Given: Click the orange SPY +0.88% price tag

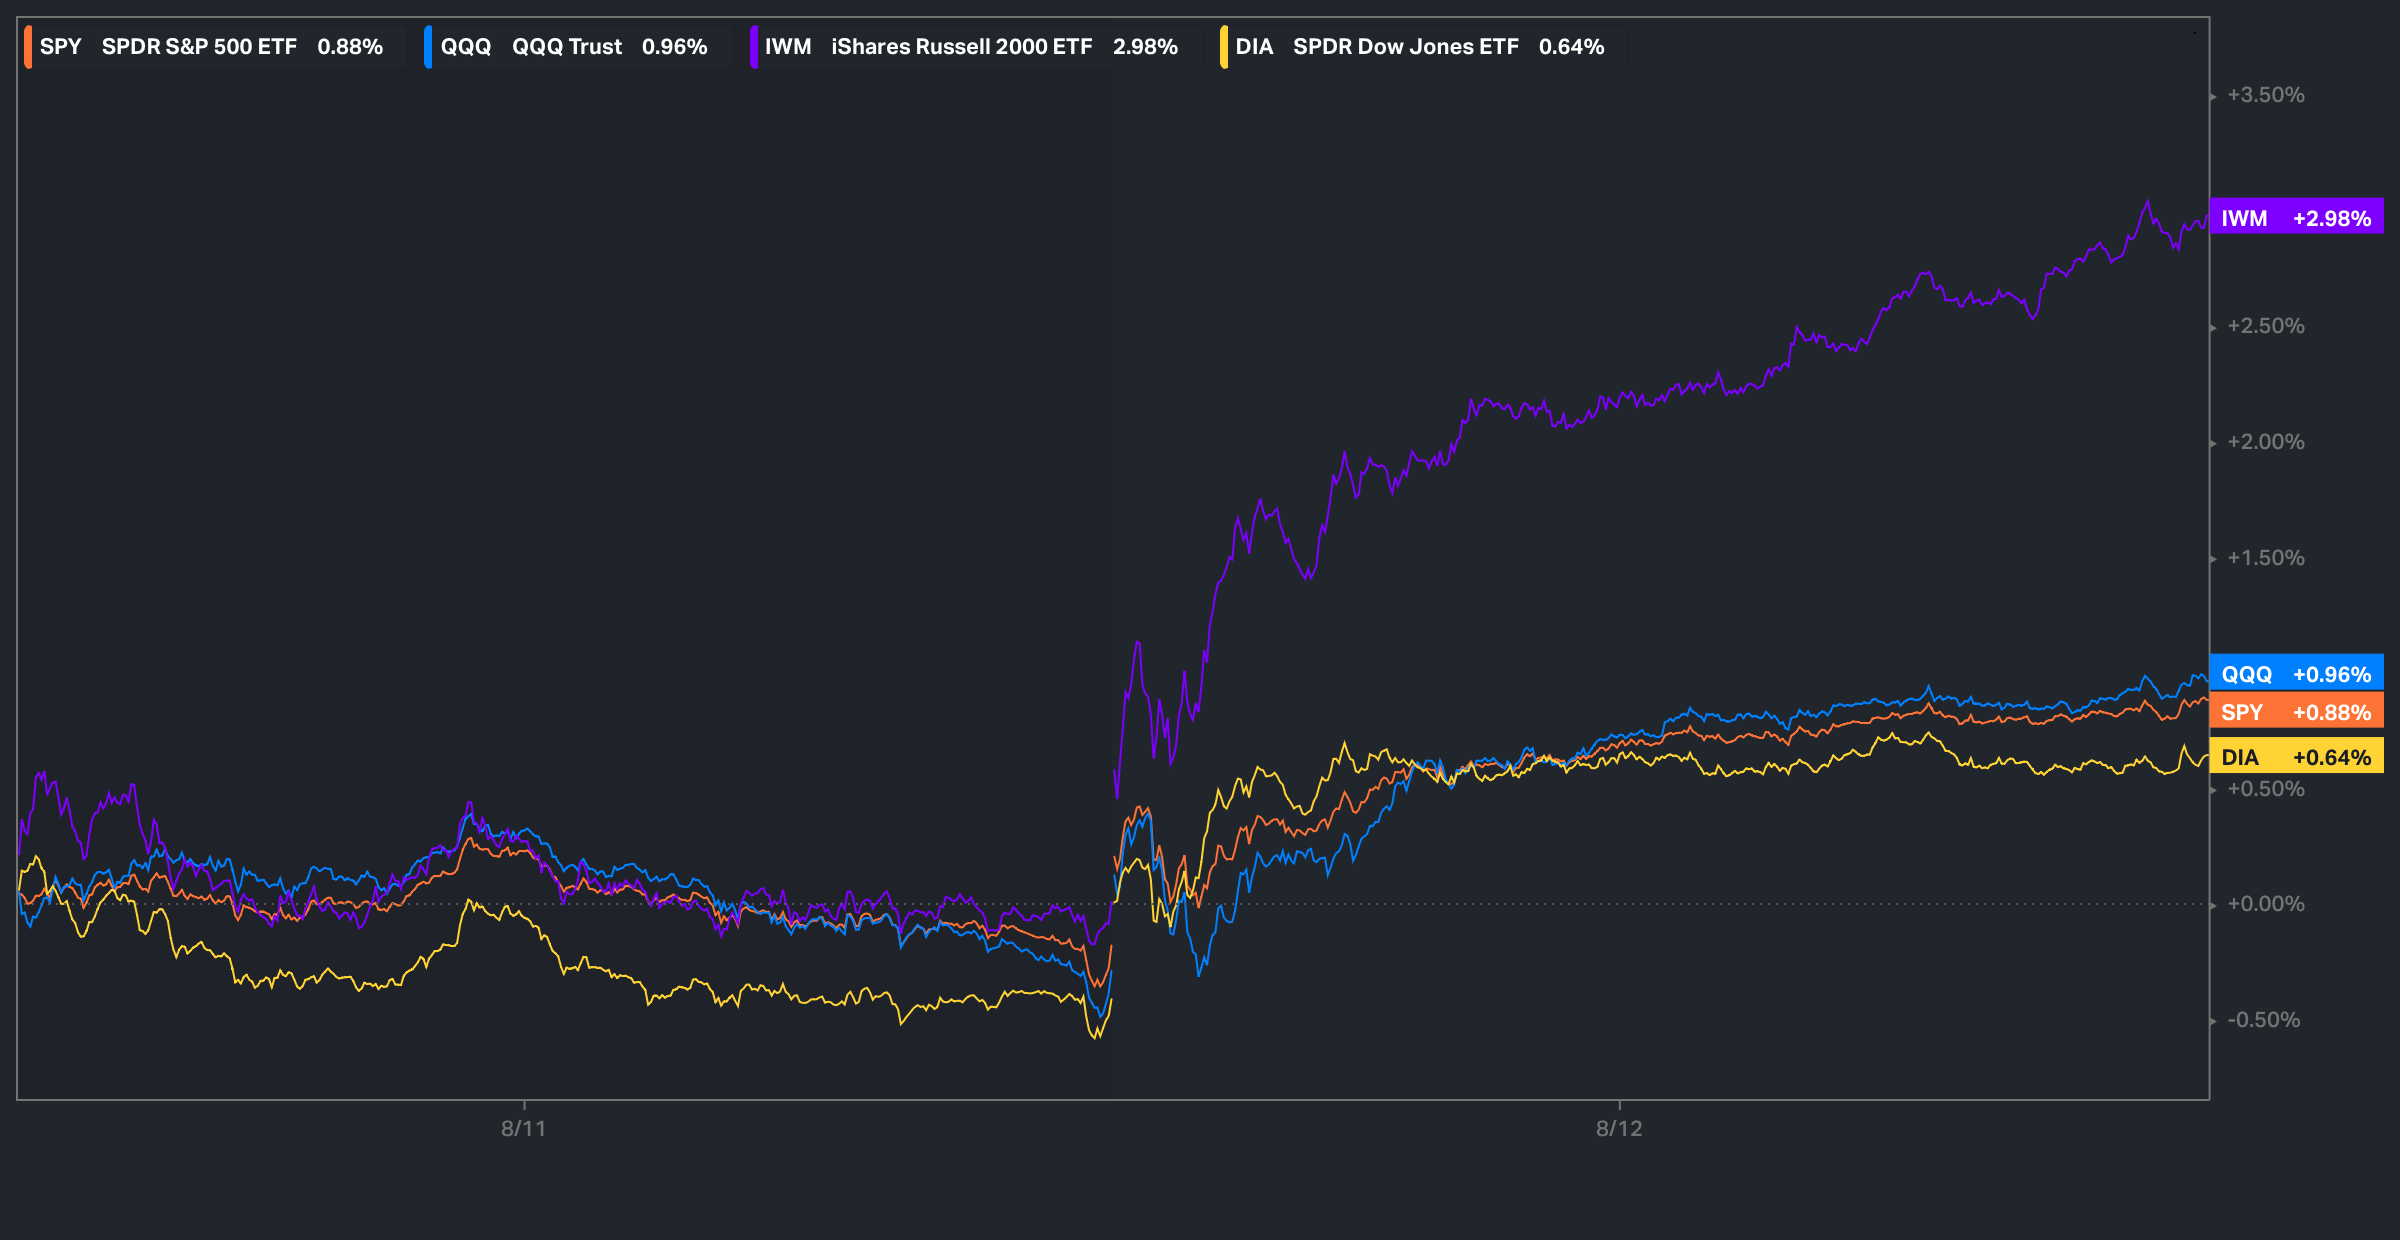Looking at the screenshot, I should coord(2296,712).
